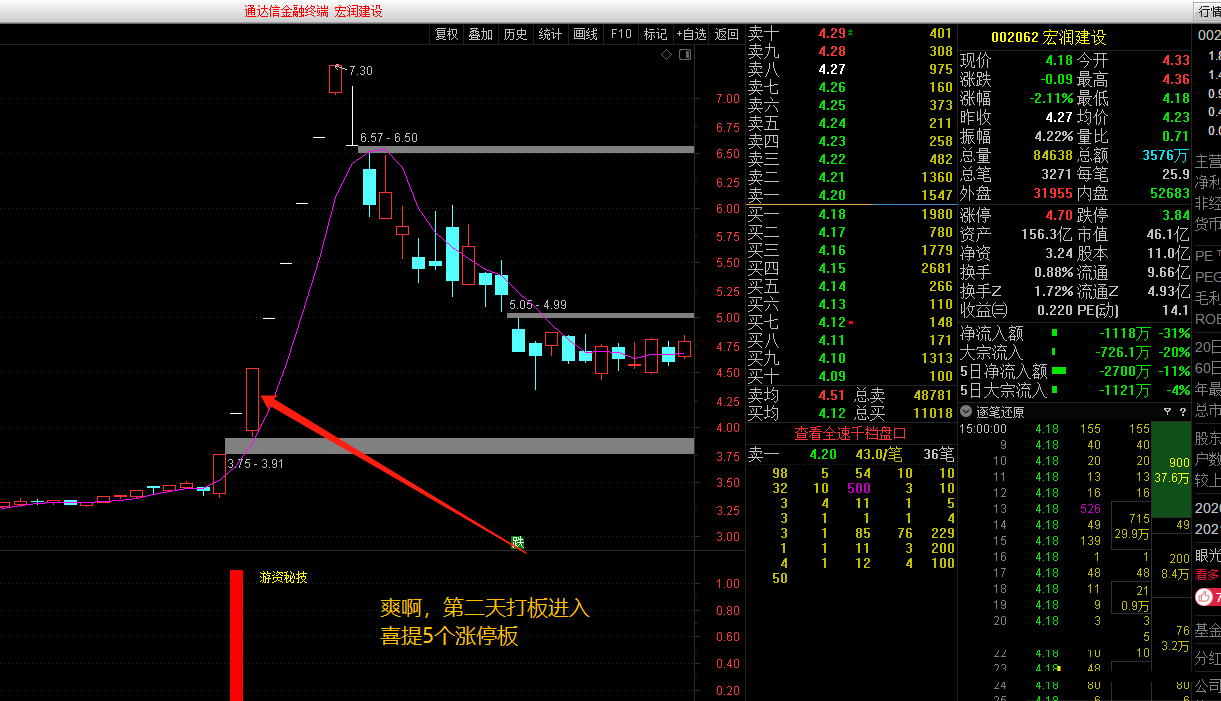Click the 标记 mark button
This screenshot has width=1221, height=701.
pos(655,34)
